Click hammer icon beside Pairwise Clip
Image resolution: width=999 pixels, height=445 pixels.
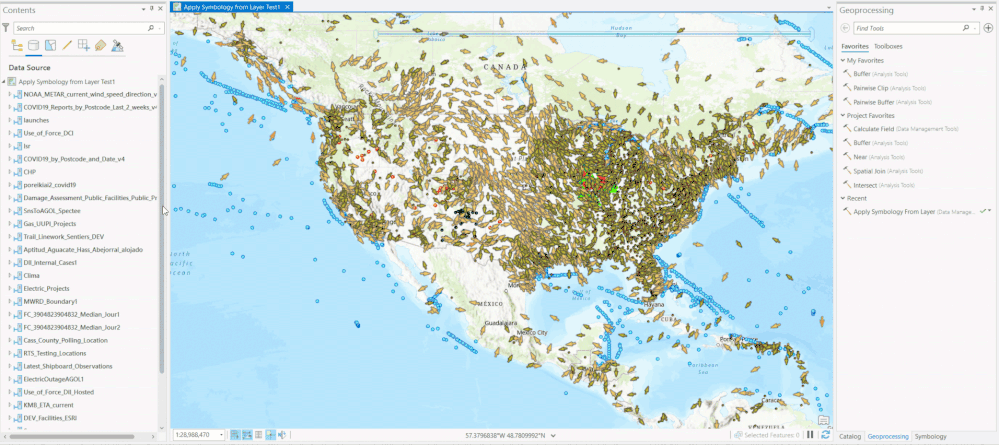(847, 88)
